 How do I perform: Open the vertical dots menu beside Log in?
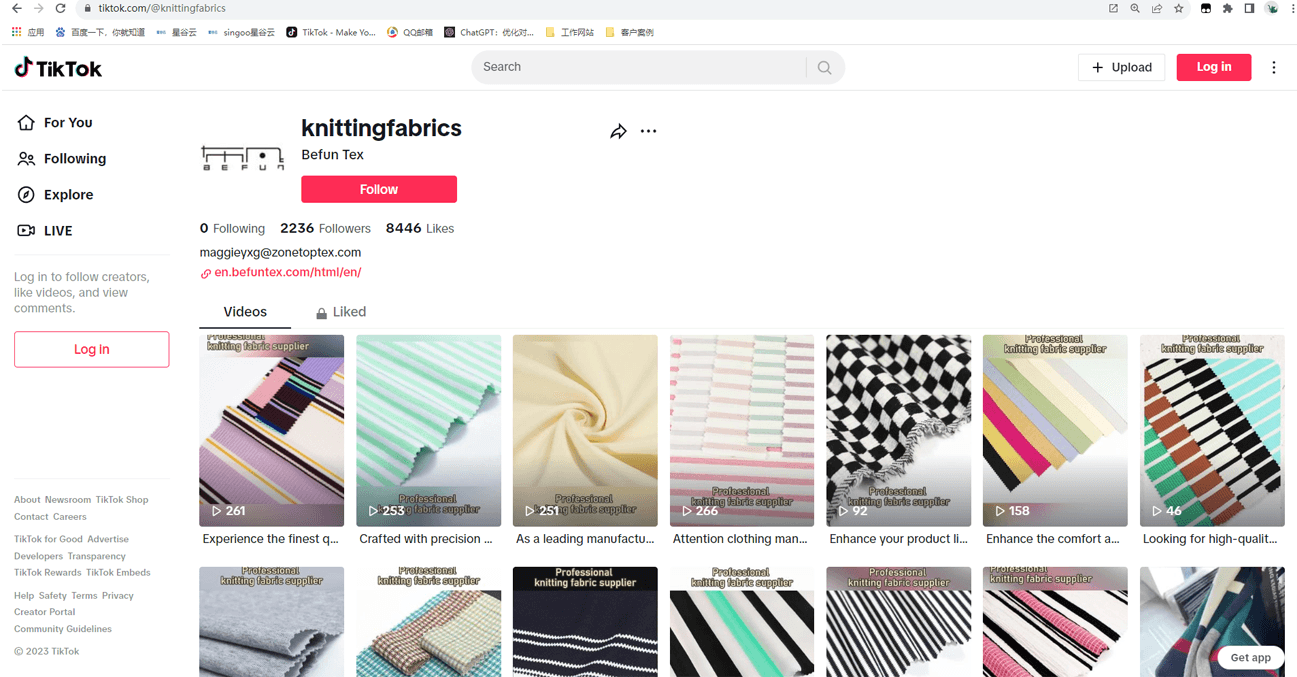tap(1273, 68)
